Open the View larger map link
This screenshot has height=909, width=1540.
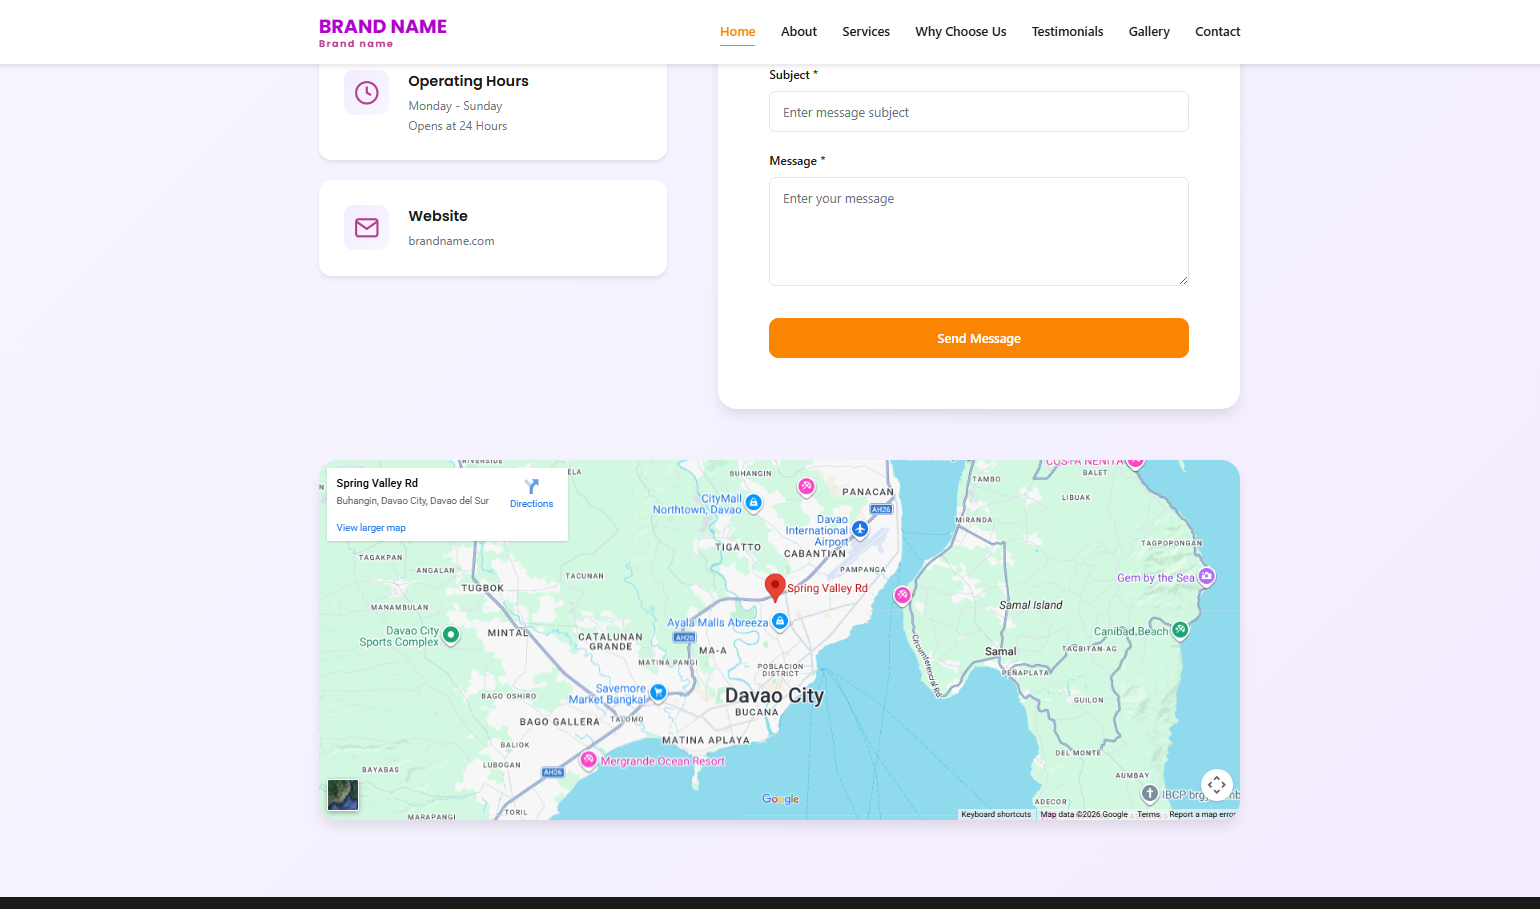pos(371,528)
